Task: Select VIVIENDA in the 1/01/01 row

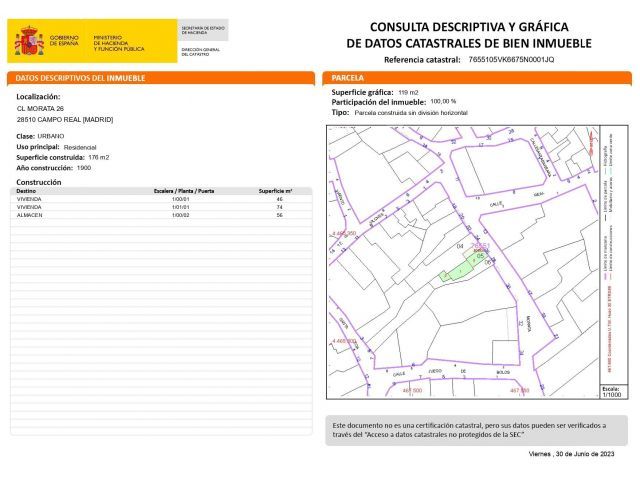Action: coord(29,207)
